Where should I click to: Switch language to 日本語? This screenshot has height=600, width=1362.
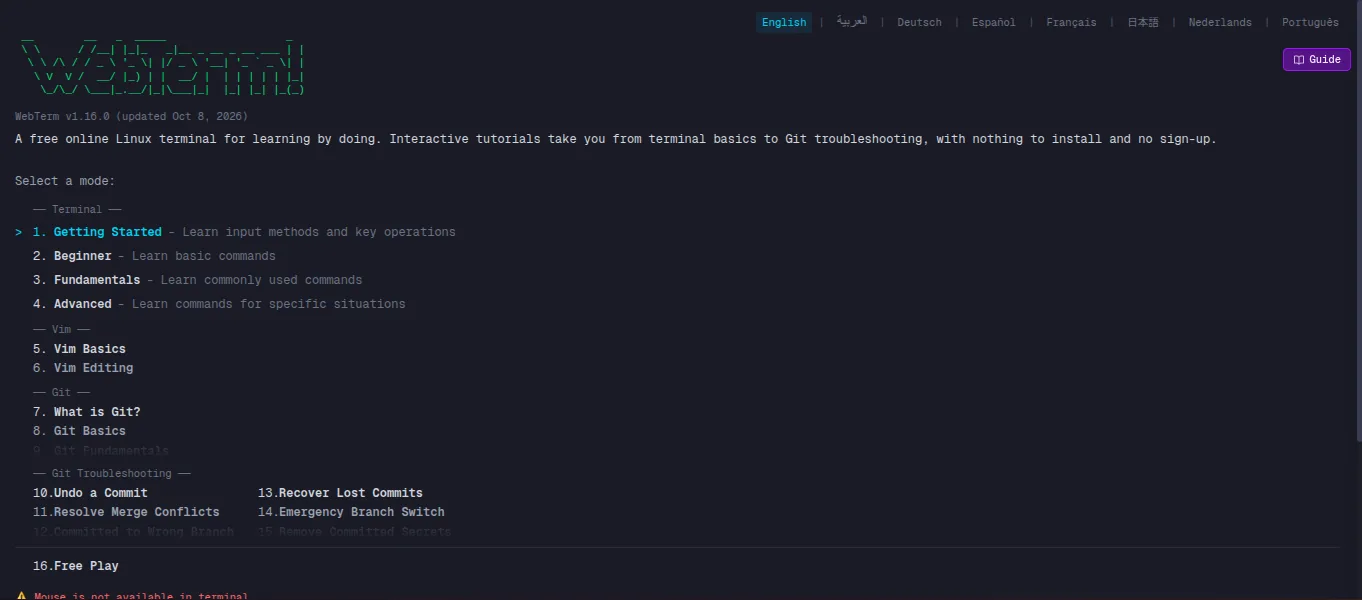1143,22
